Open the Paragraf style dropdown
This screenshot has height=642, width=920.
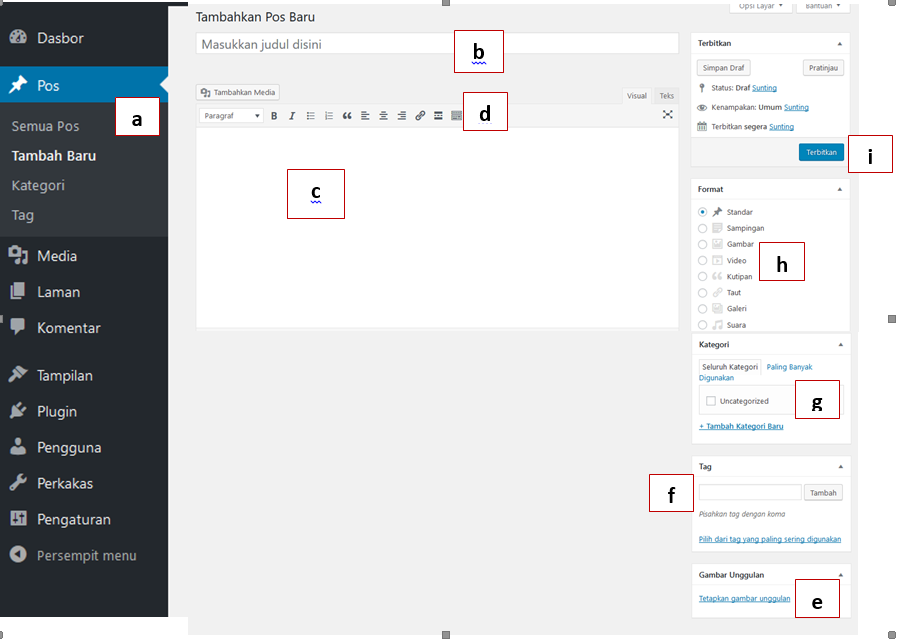(231, 116)
